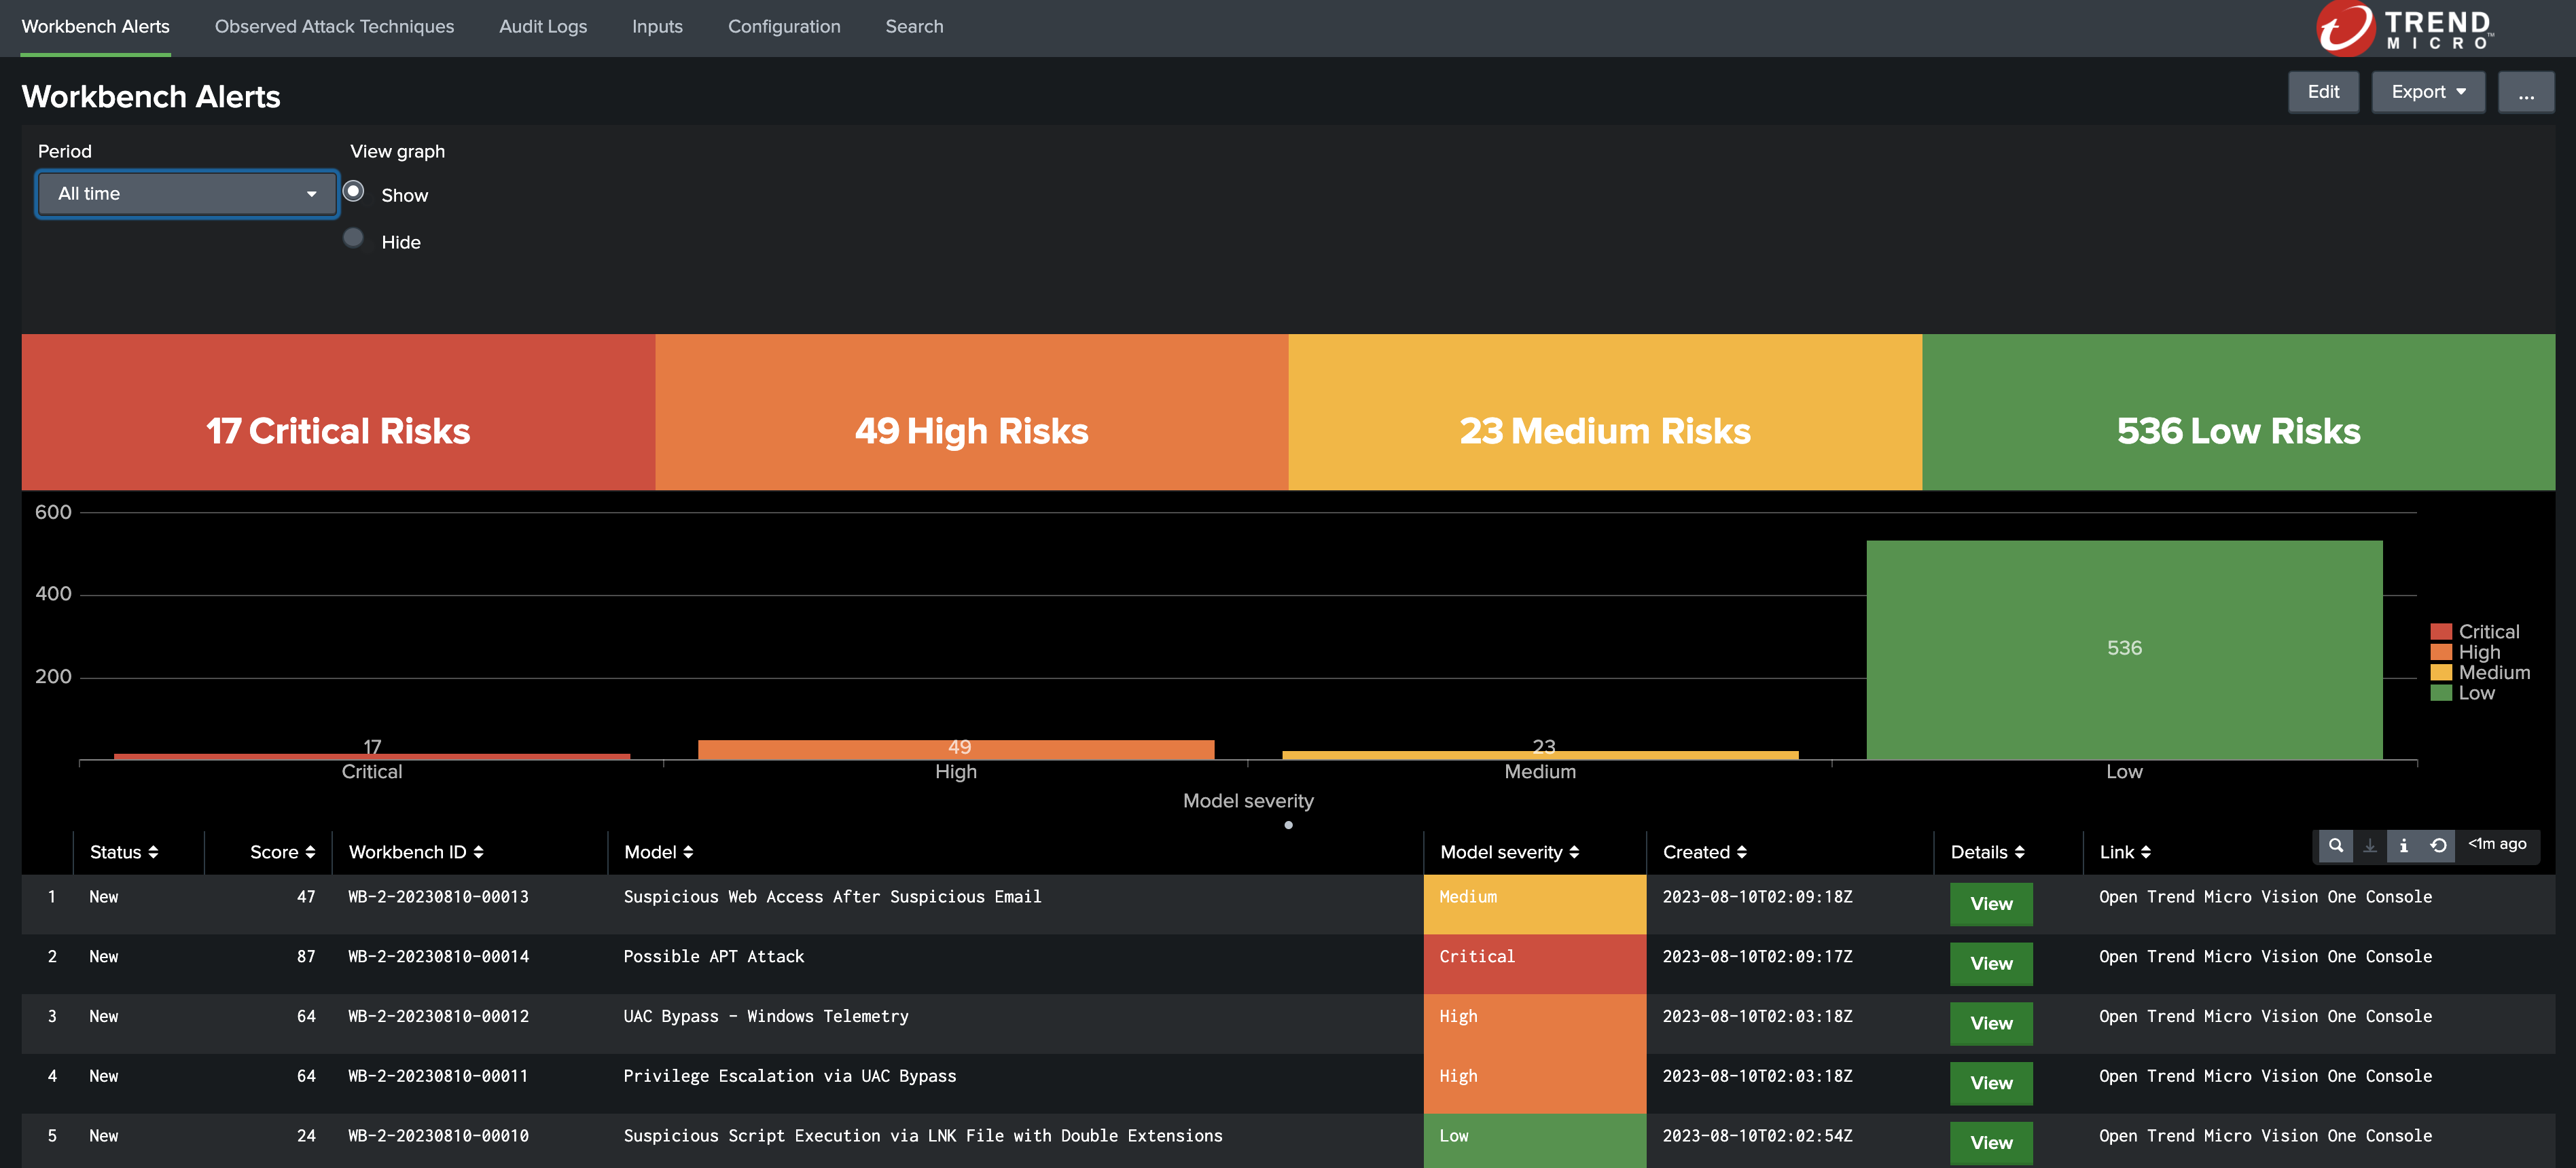Click Workbench ID WB-2-20230810-00014

click(438, 957)
